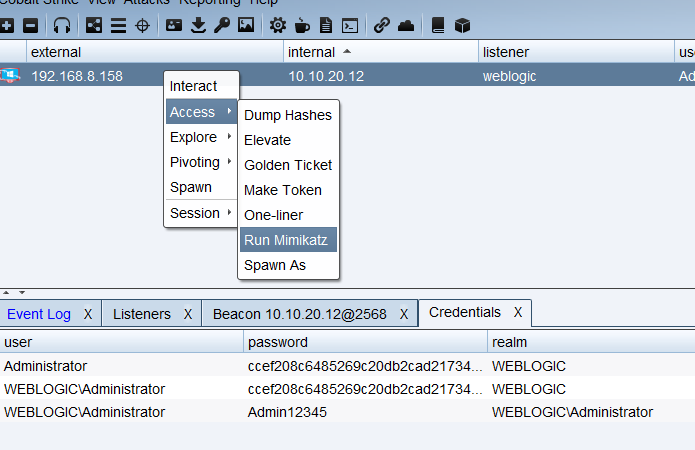
Task: Open keystrokes via the key icon
Action: pyautogui.click(x=222, y=25)
